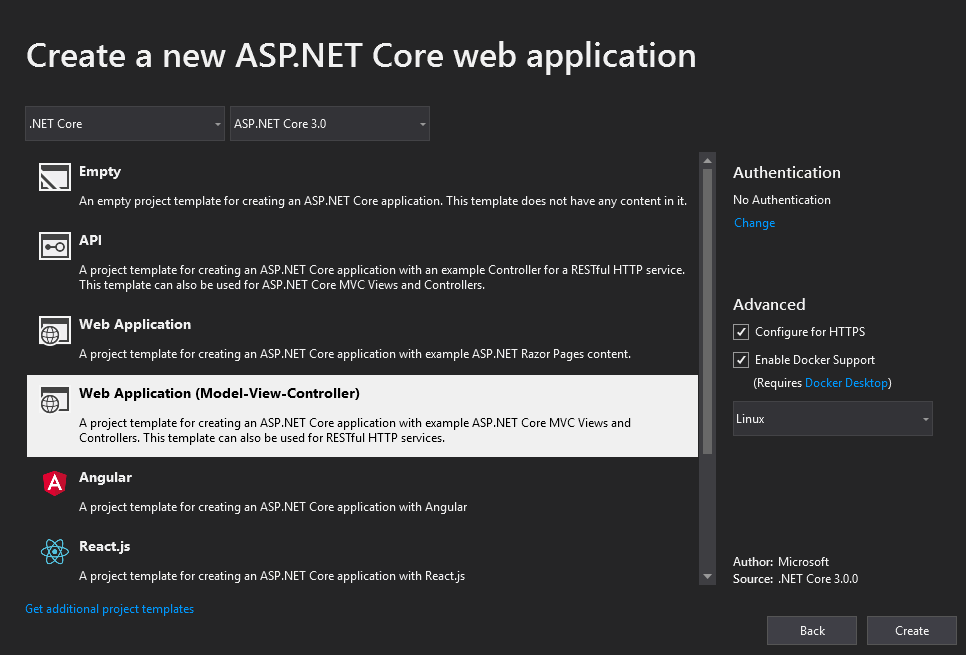The image size is (966, 655).
Task: Toggle the Configure for HTTPS checkbox
Action: (741, 332)
